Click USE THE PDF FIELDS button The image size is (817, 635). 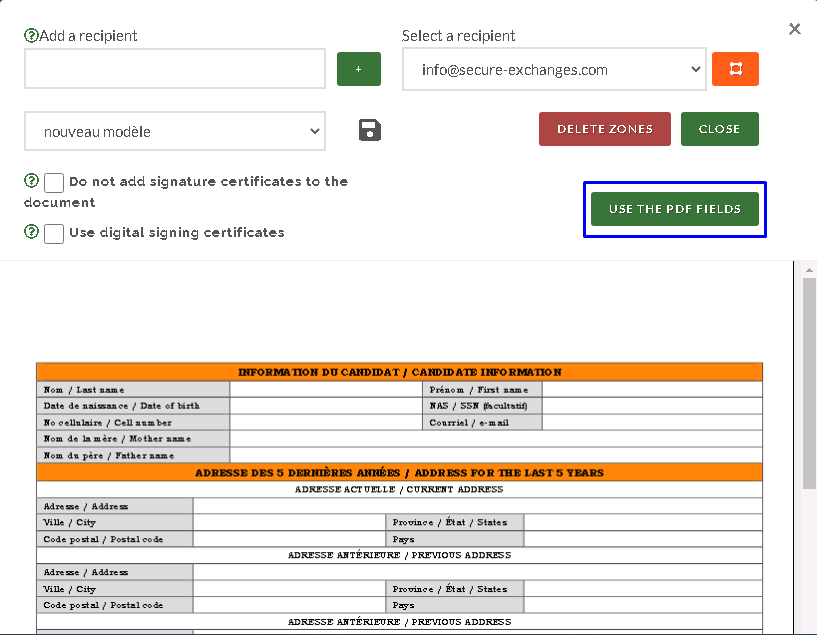675,209
